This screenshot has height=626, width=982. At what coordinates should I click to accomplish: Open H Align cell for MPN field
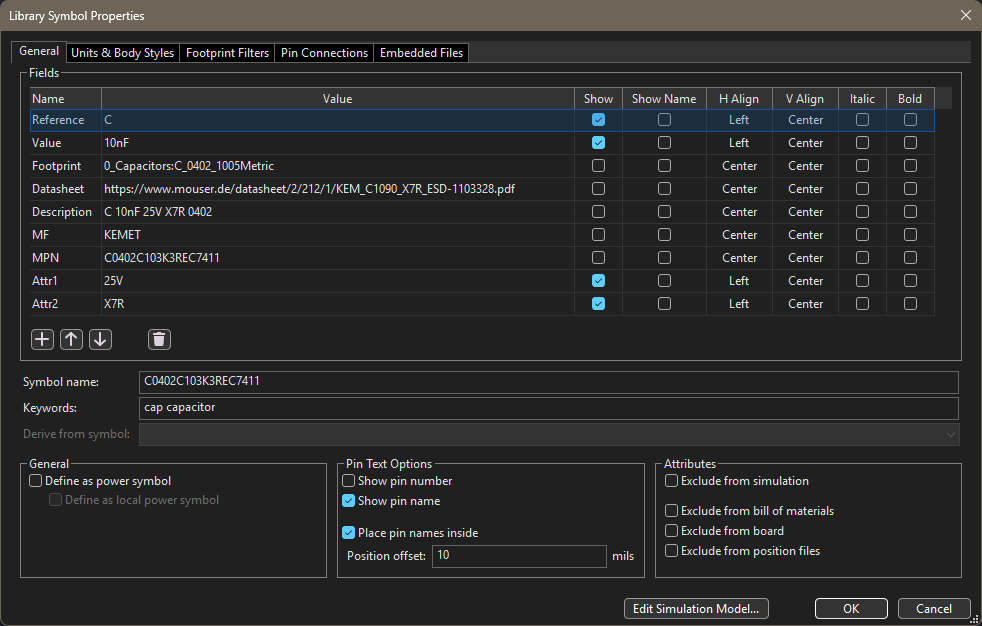[739, 258]
